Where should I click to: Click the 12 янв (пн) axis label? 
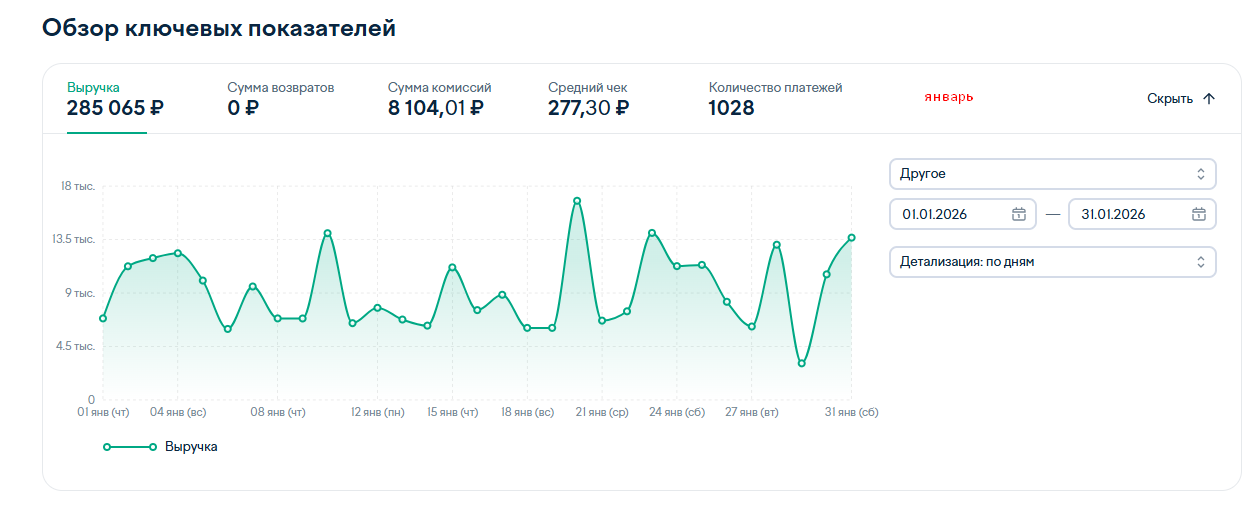(378, 412)
